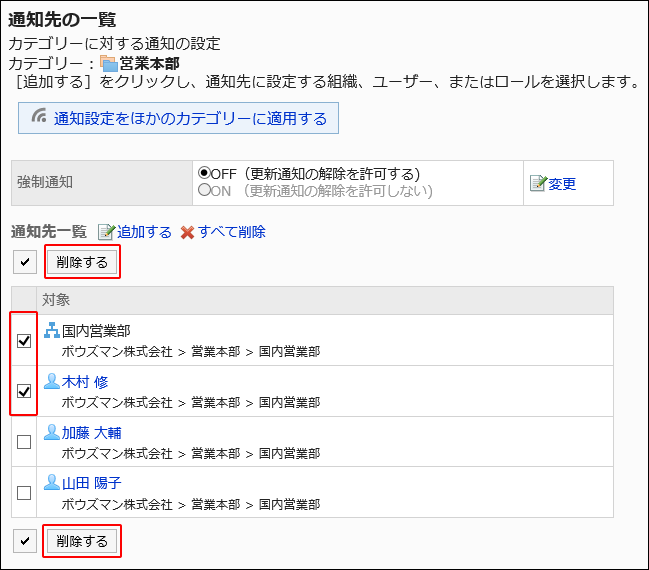The image size is (649, 570).
Task: Uncheck the 国内営業部 checkbox
Action: (x=24, y=341)
